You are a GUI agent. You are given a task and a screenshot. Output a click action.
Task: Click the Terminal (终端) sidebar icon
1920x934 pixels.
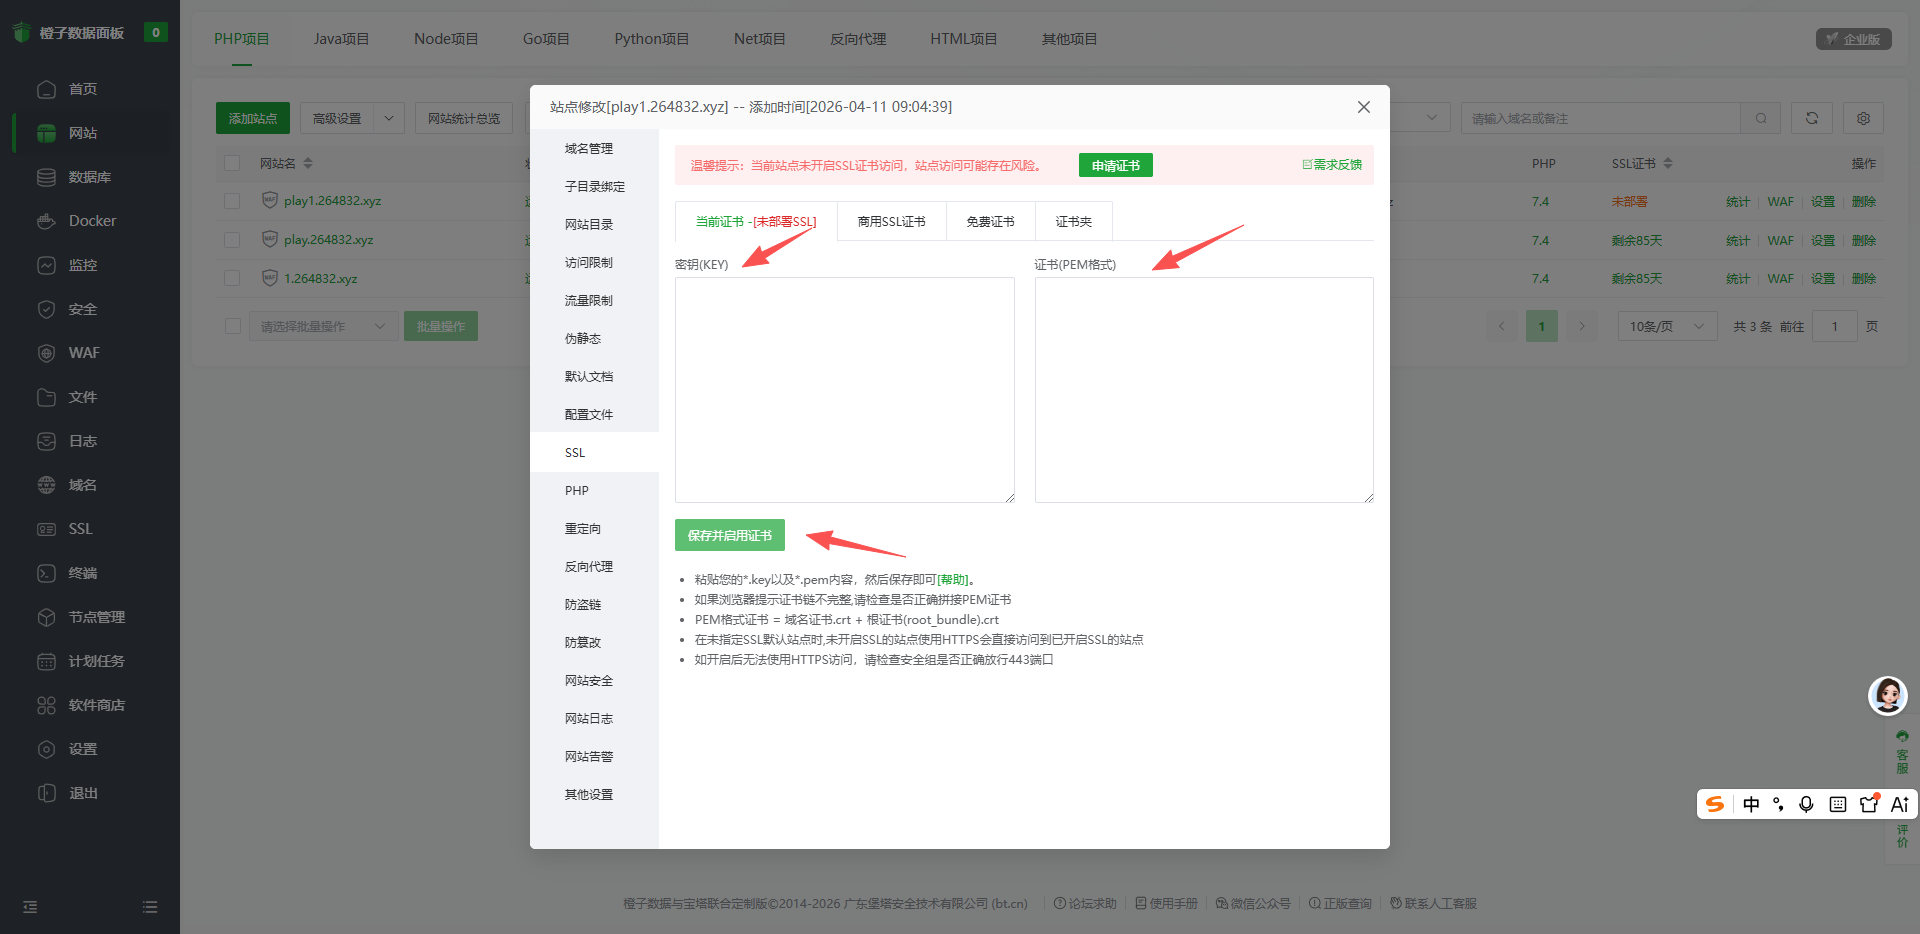tap(46, 573)
